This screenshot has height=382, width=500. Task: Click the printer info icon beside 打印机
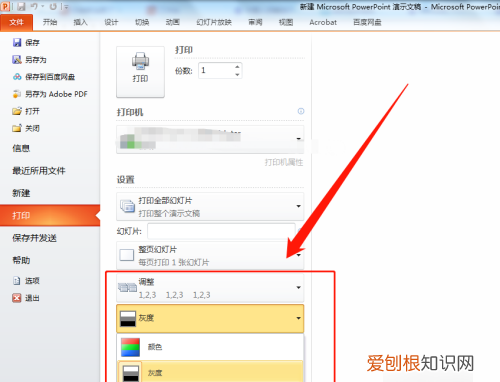pos(301,111)
